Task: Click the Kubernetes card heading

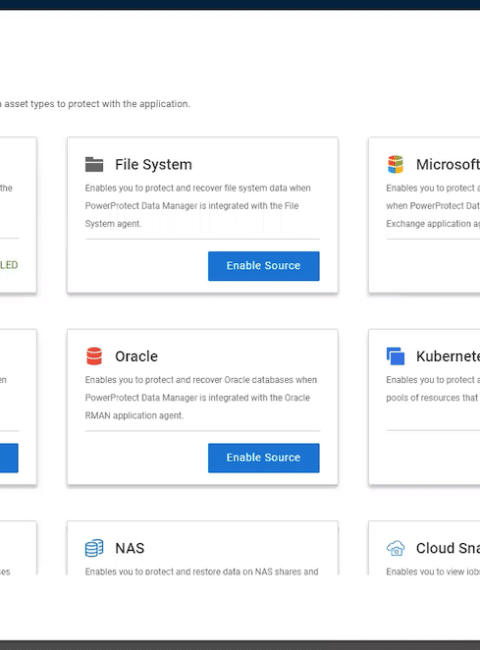Action: tap(448, 357)
